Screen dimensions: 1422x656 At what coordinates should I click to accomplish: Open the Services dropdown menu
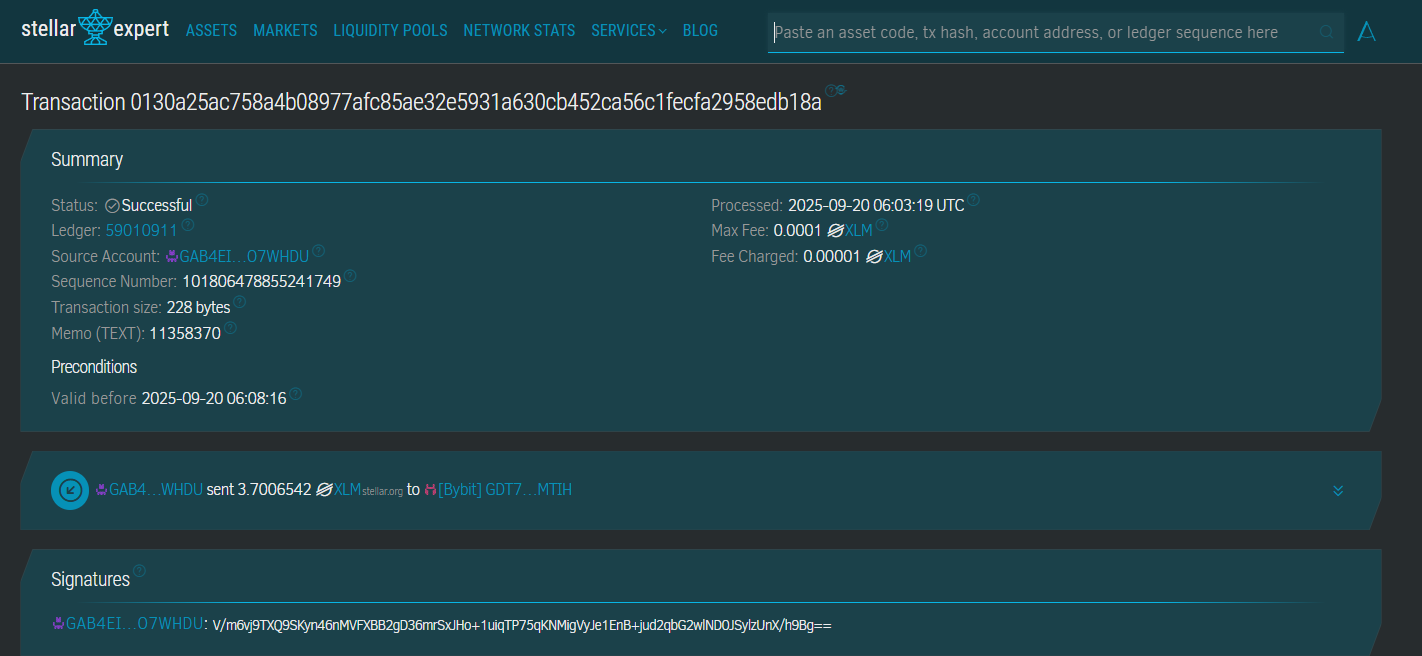point(628,31)
